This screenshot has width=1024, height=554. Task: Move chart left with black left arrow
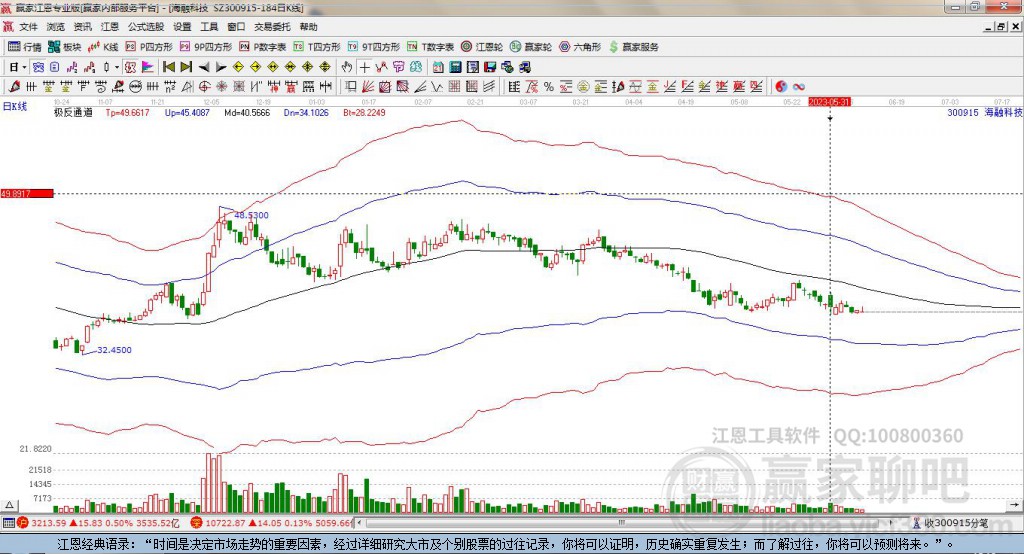(x=204, y=67)
